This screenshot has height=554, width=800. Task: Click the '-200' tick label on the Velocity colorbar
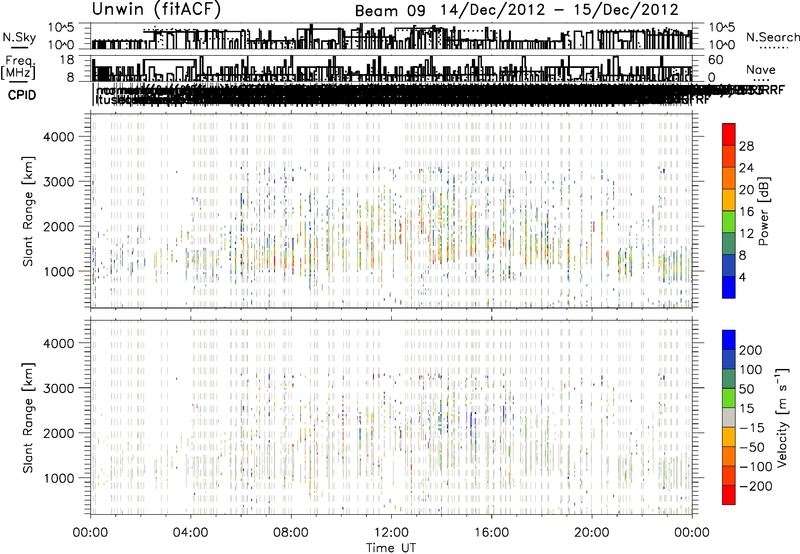[756, 486]
